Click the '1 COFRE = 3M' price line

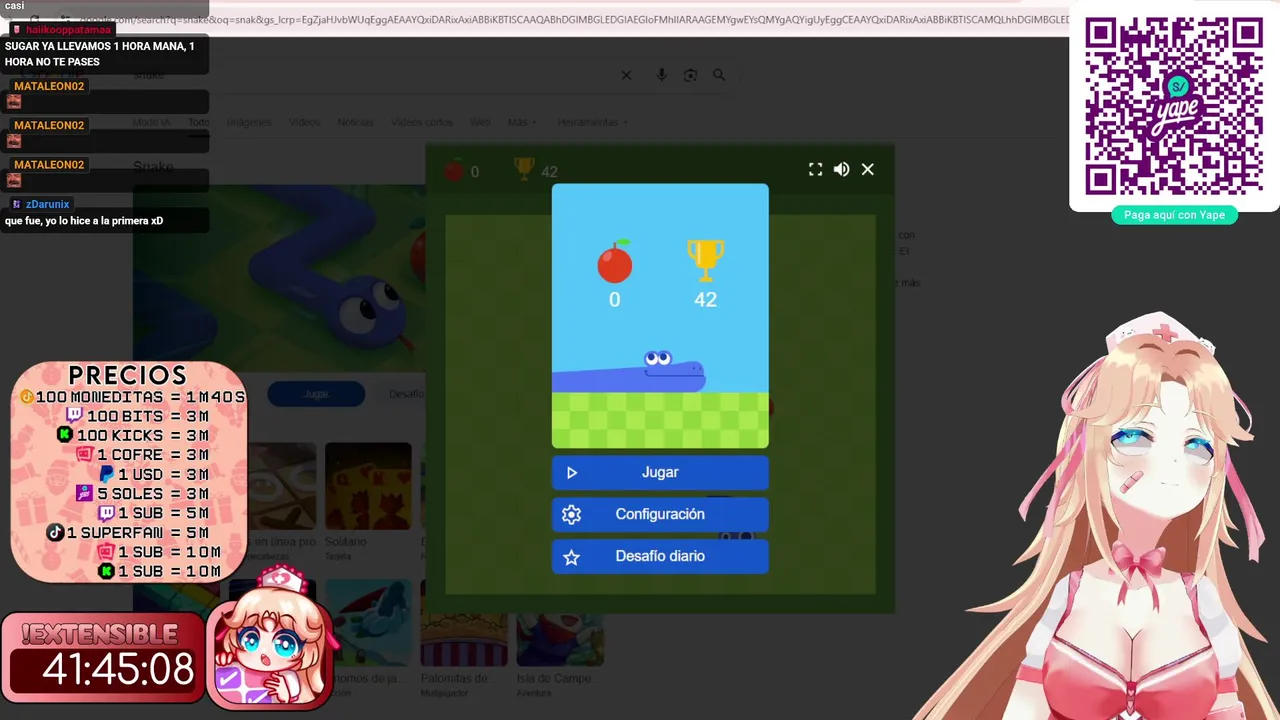[x=143, y=455]
